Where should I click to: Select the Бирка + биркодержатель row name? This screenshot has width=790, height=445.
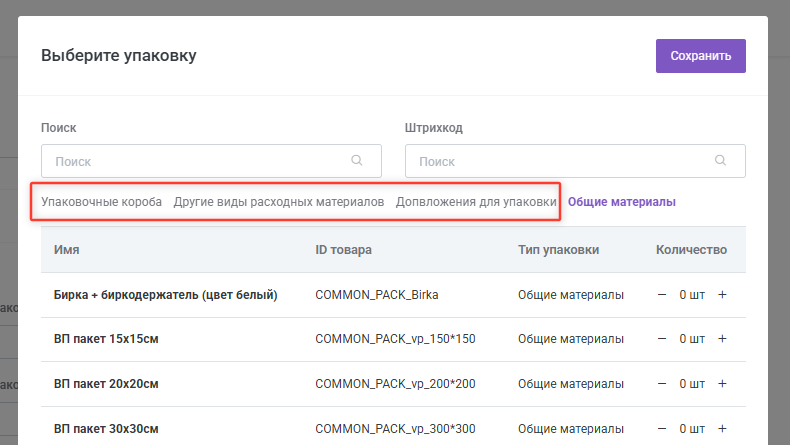165,295
